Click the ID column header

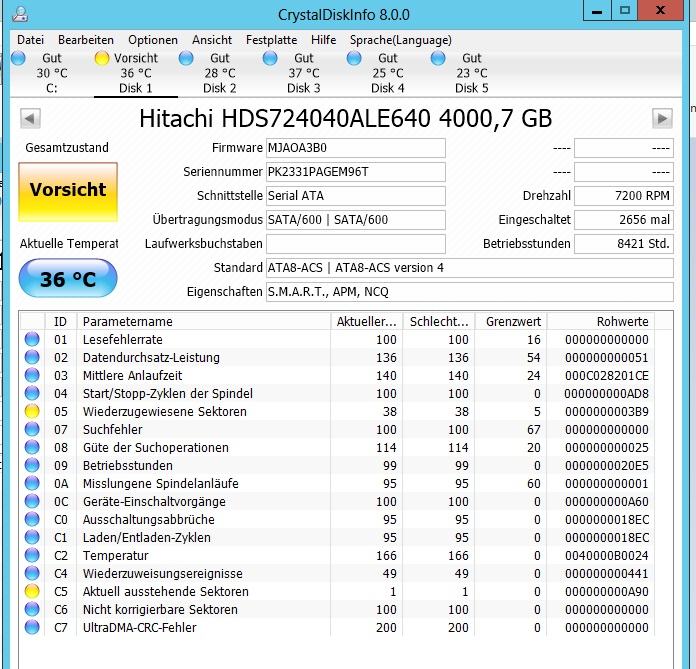pos(61,321)
